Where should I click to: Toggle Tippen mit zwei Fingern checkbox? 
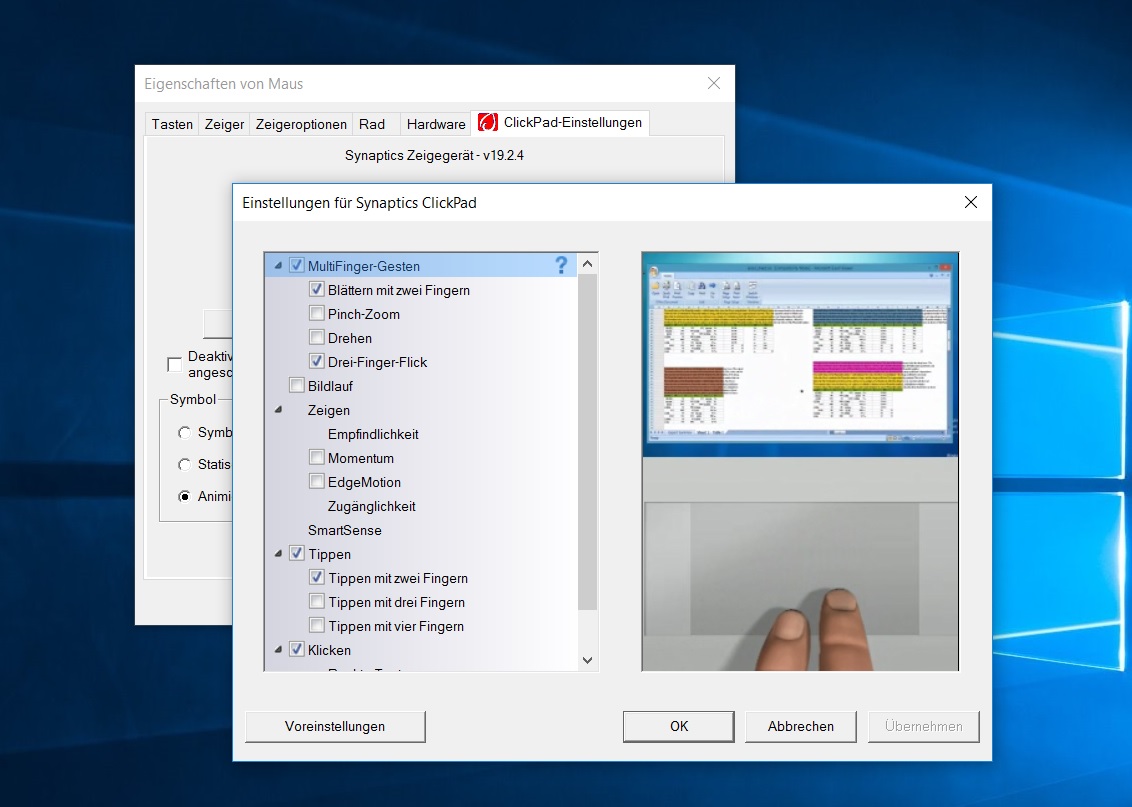pyautogui.click(x=316, y=577)
